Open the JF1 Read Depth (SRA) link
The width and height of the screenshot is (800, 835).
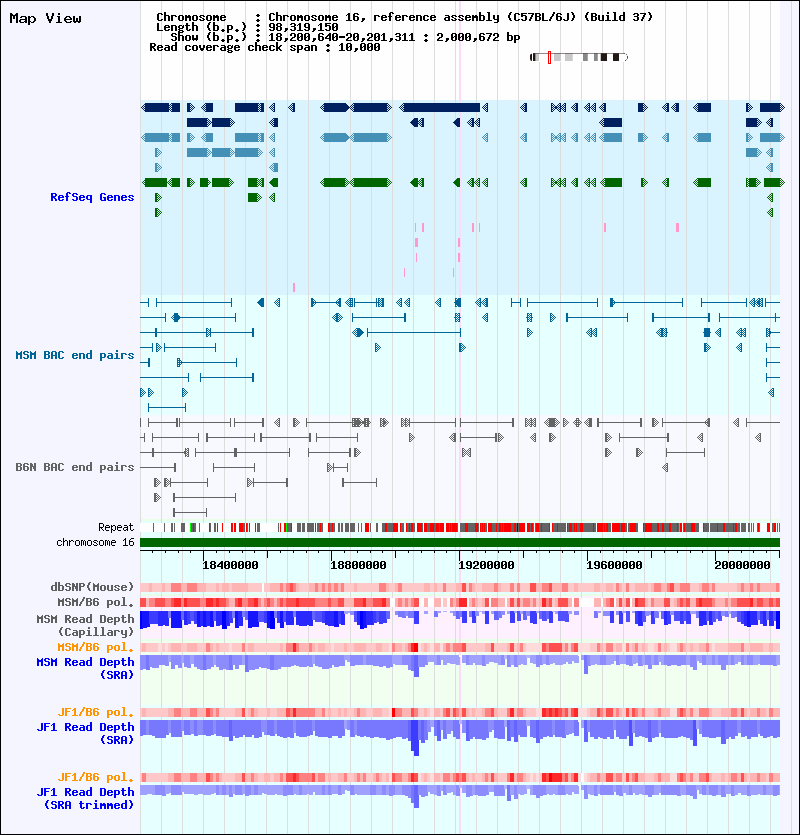pos(85,733)
